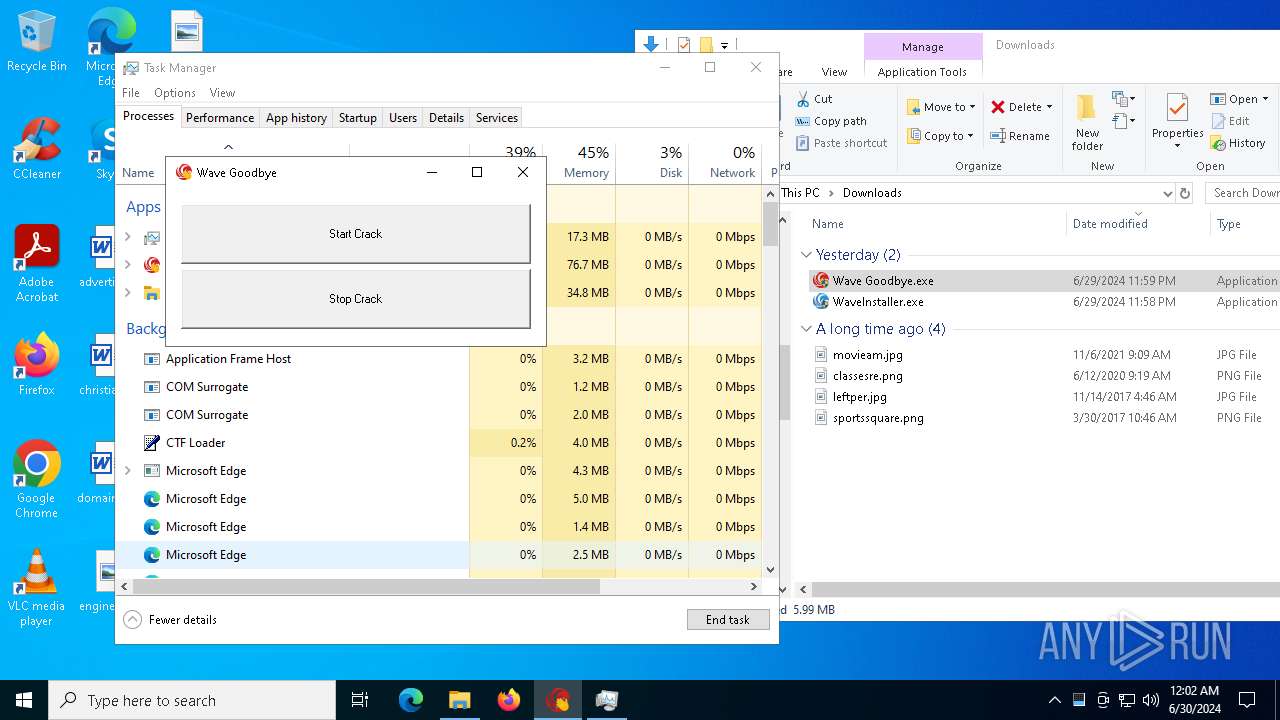This screenshot has height=720, width=1280.
Task: Click Copy path in the Explorer ribbon
Action: coord(831,121)
